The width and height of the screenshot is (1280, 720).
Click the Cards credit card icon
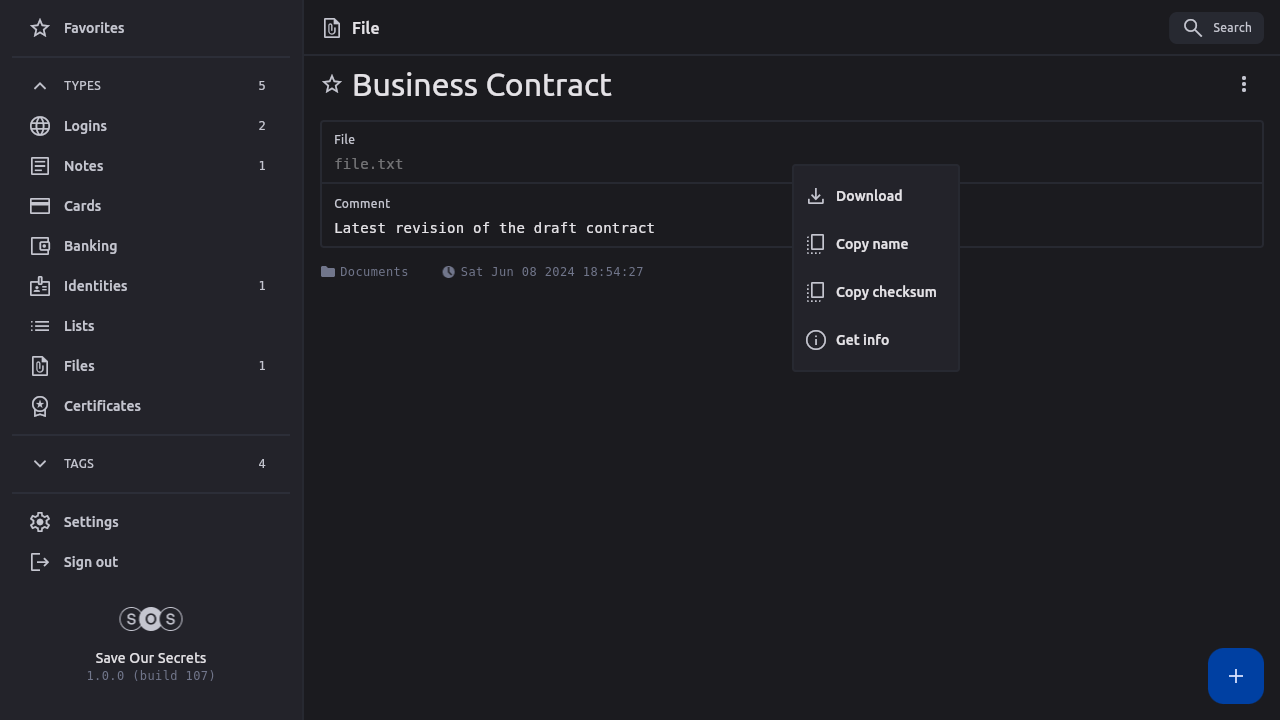pyautogui.click(x=40, y=206)
